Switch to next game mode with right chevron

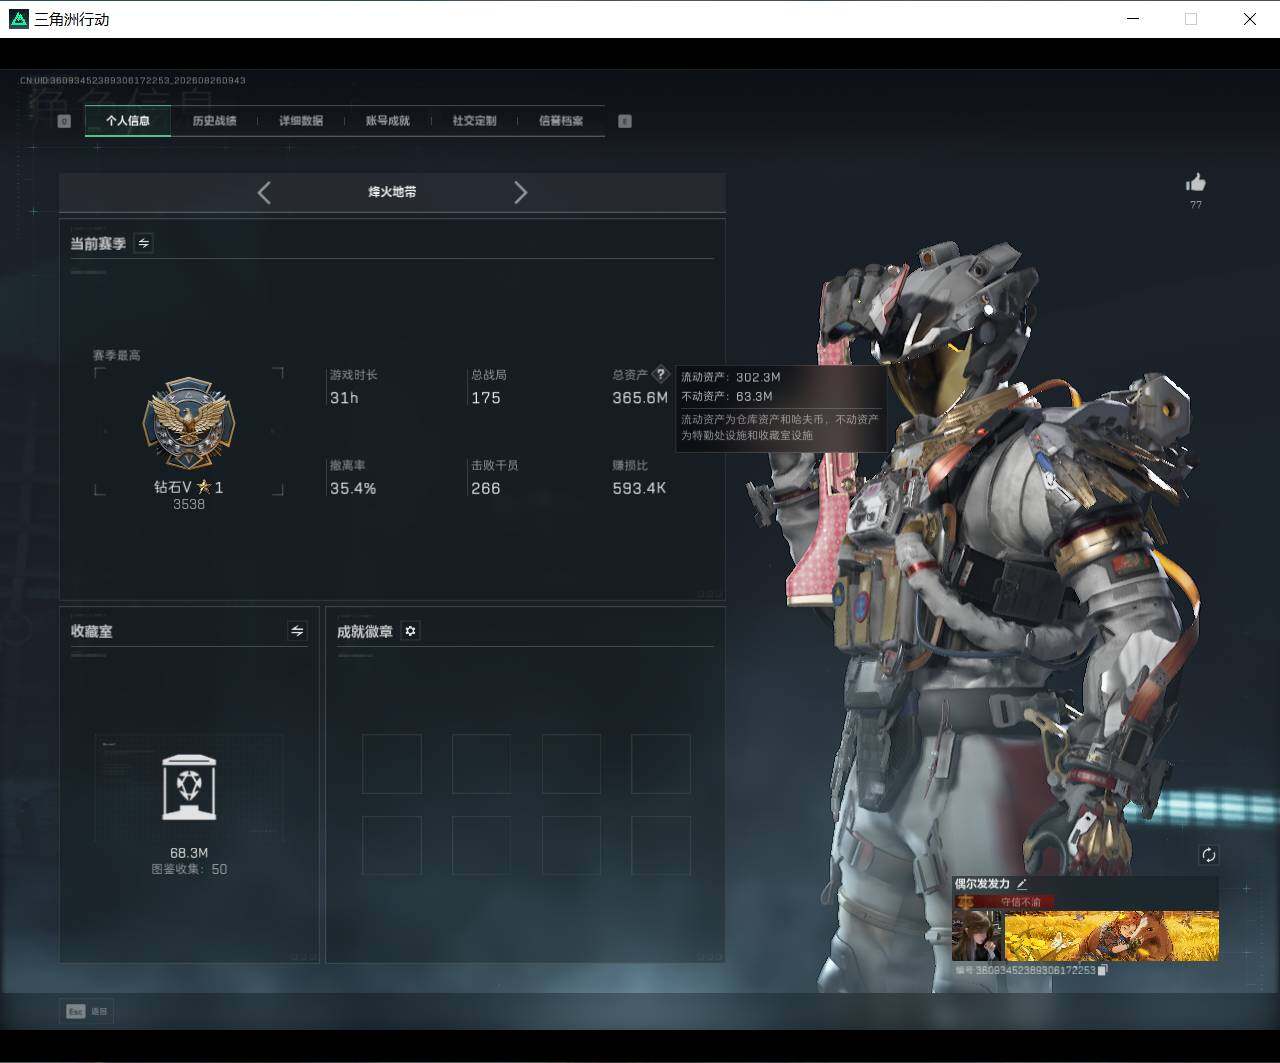point(520,193)
